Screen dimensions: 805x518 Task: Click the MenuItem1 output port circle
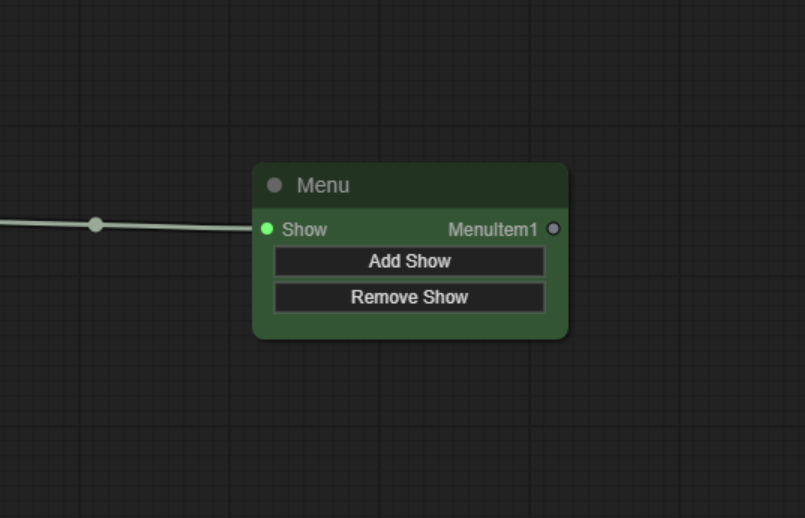click(554, 229)
